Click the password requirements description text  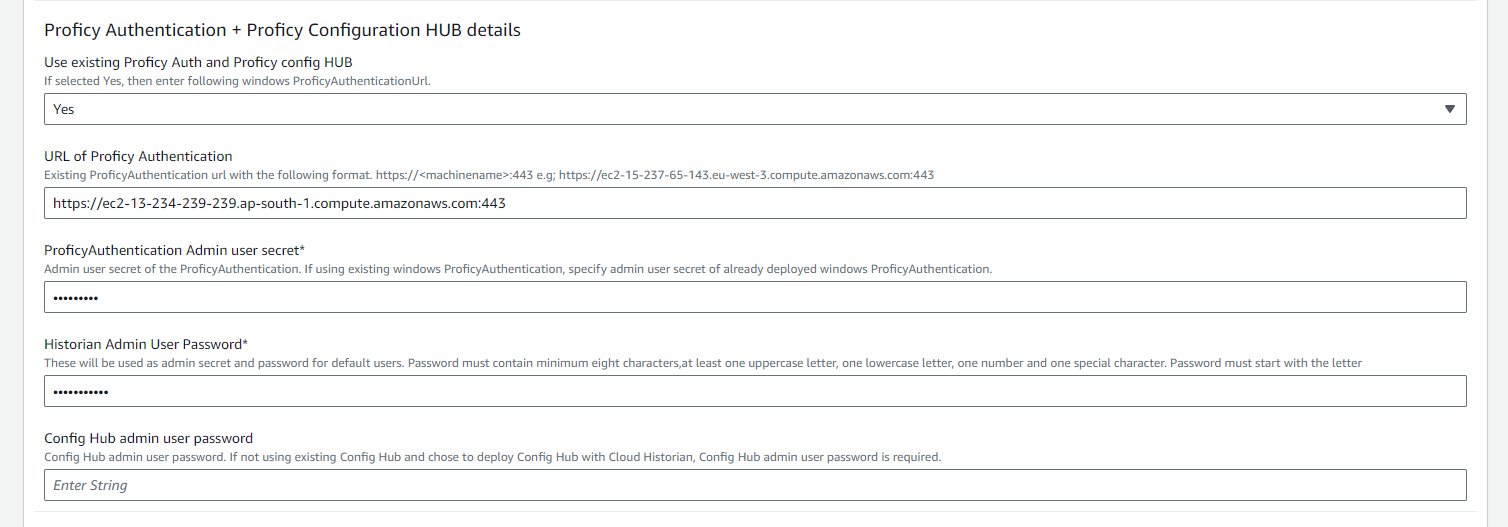click(x=703, y=363)
